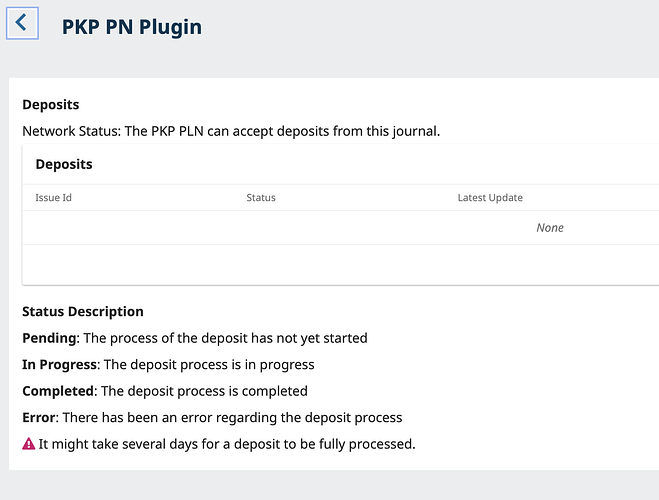Viewport: 659px width, 500px height.
Task: Select the Latest Update column header
Action: tap(490, 198)
